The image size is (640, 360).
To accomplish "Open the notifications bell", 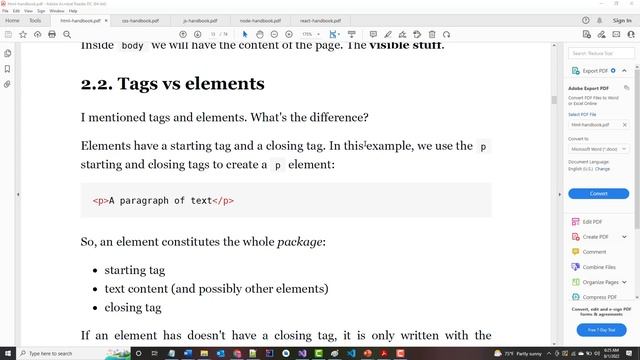I will [600, 20].
